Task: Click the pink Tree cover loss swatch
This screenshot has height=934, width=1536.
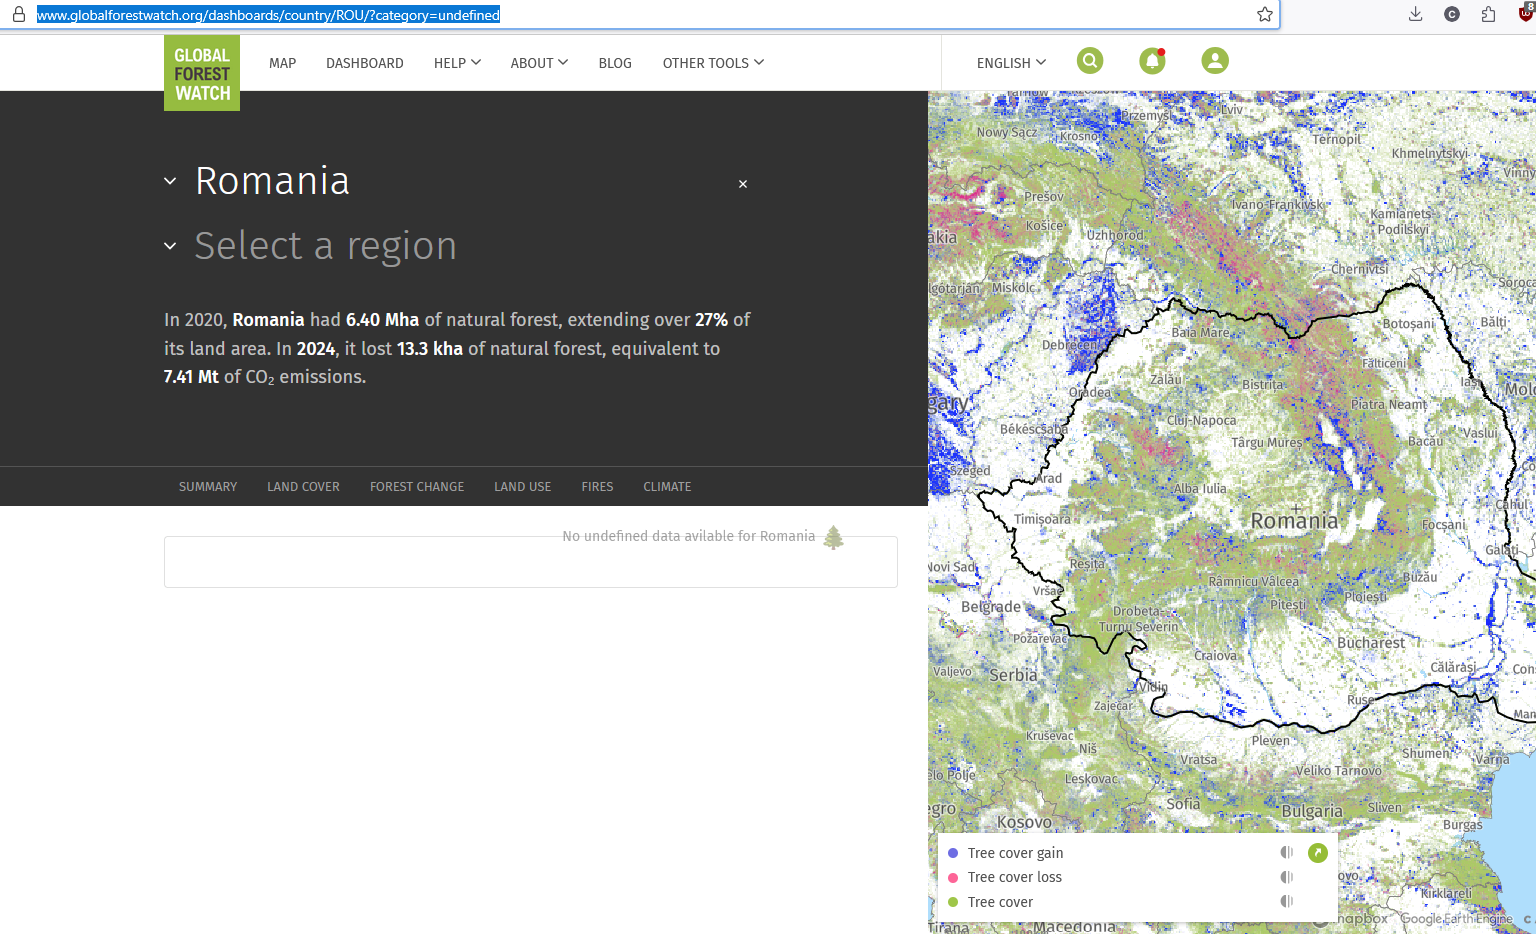Action: (x=953, y=877)
